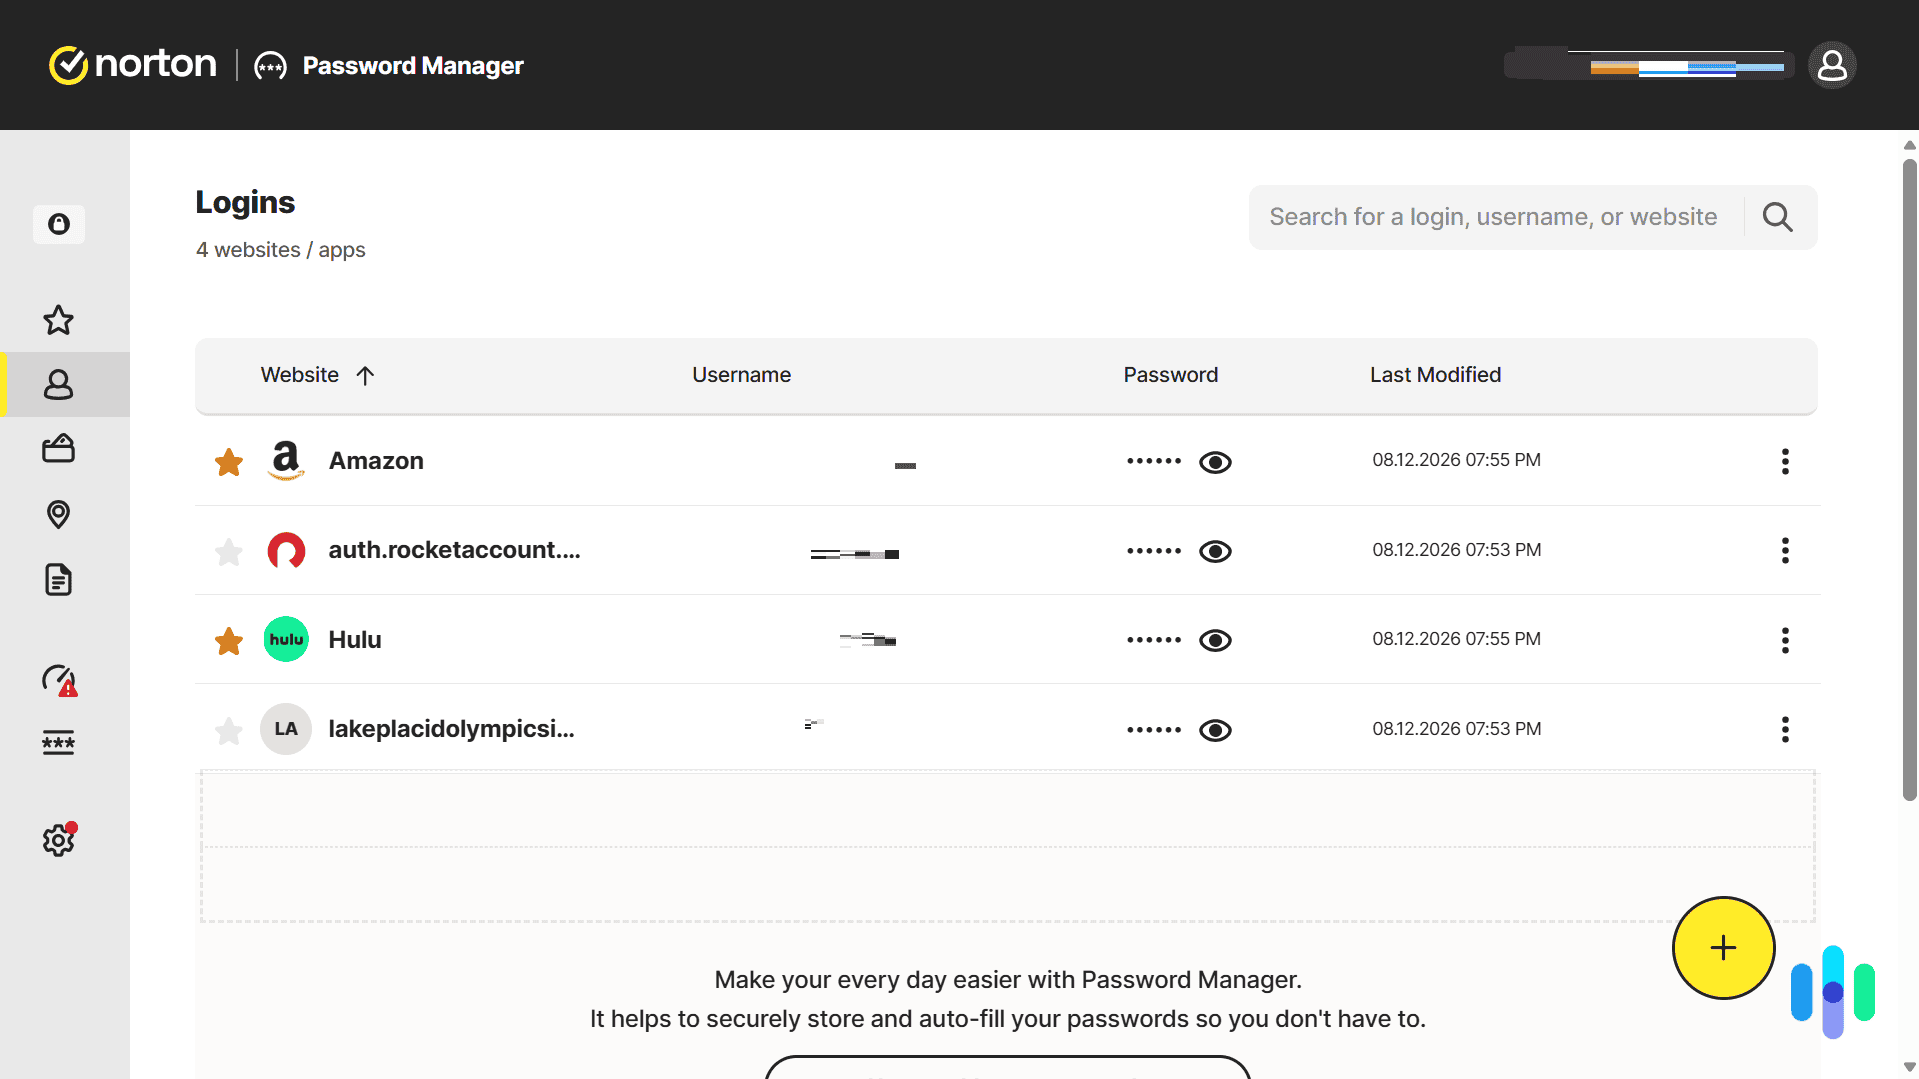Open Notes document icon in sidebar

point(59,579)
